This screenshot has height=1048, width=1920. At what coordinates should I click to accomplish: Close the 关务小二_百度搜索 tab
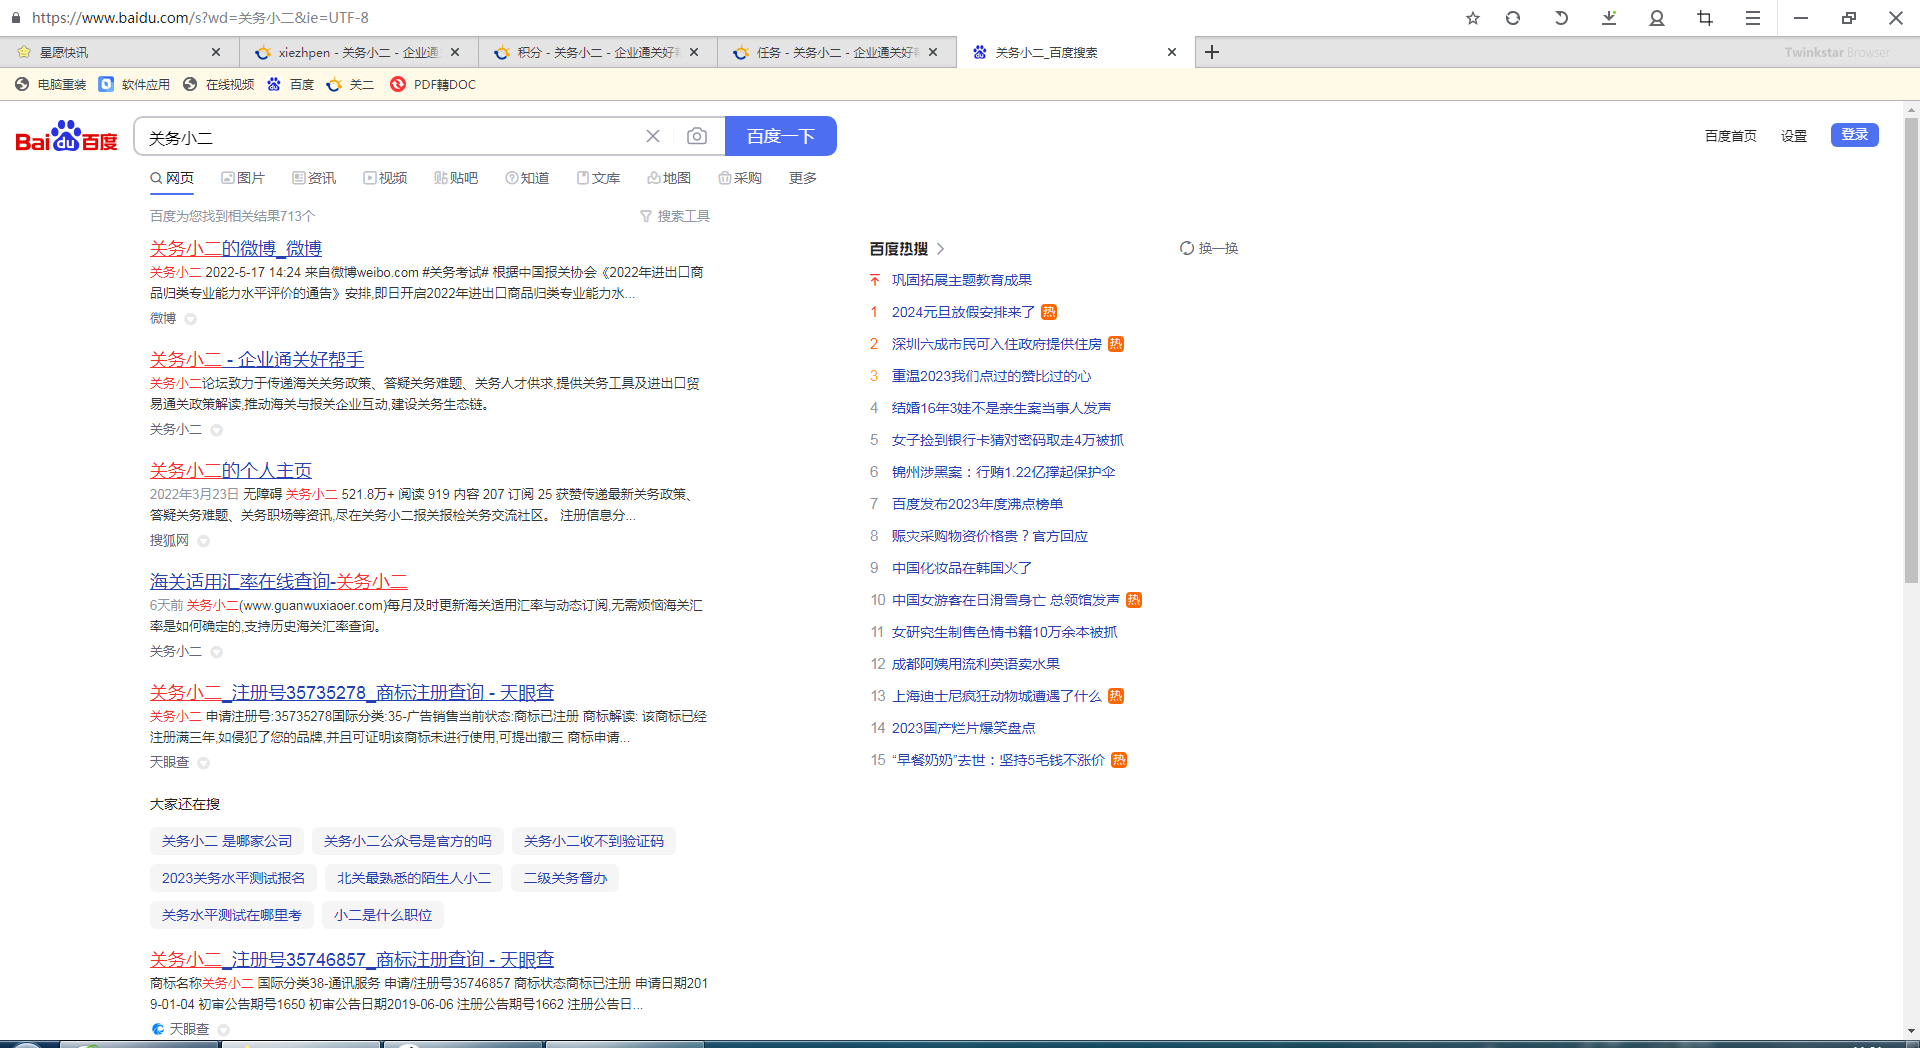pos(1172,52)
